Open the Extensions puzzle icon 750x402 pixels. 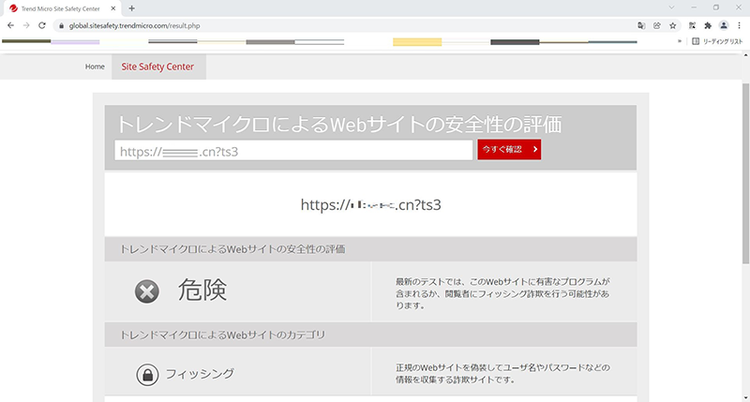coord(708,26)
